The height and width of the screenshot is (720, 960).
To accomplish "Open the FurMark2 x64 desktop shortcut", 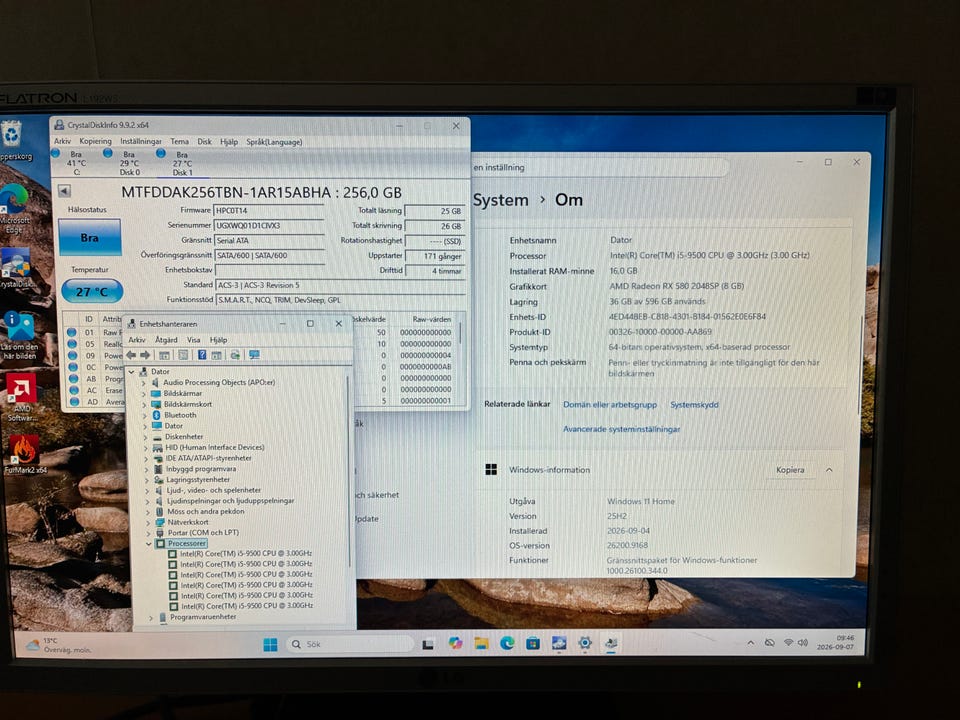I will [24, 454].
